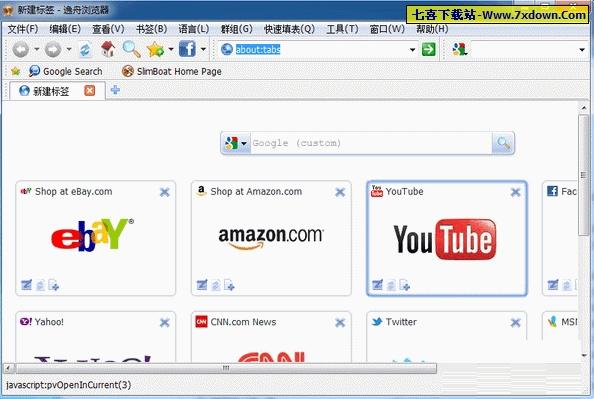This screenshot has height=399, width=594.
Task: Remove the YouTube tile
Action: pos(515,192)
